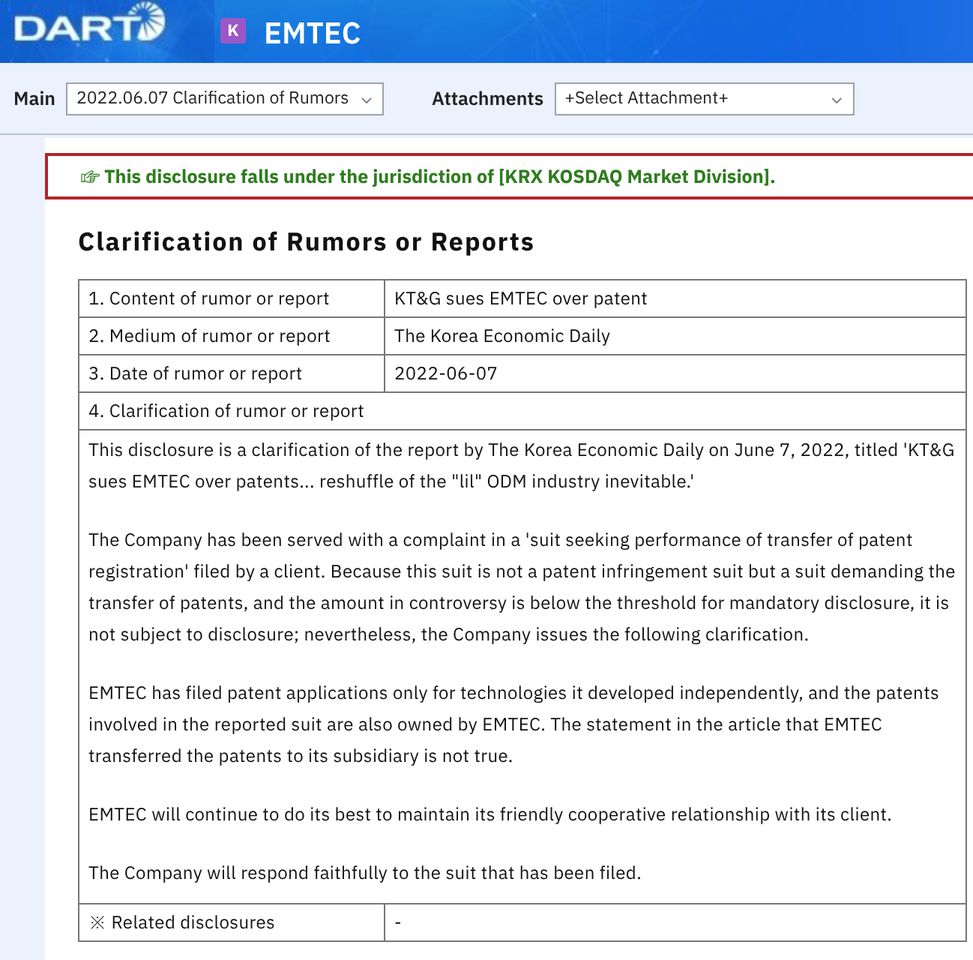Click the paragraph beginning 'This disclosure is a clarification'
The height and width of the screenshot is (960, 973).
click(521, 465)
